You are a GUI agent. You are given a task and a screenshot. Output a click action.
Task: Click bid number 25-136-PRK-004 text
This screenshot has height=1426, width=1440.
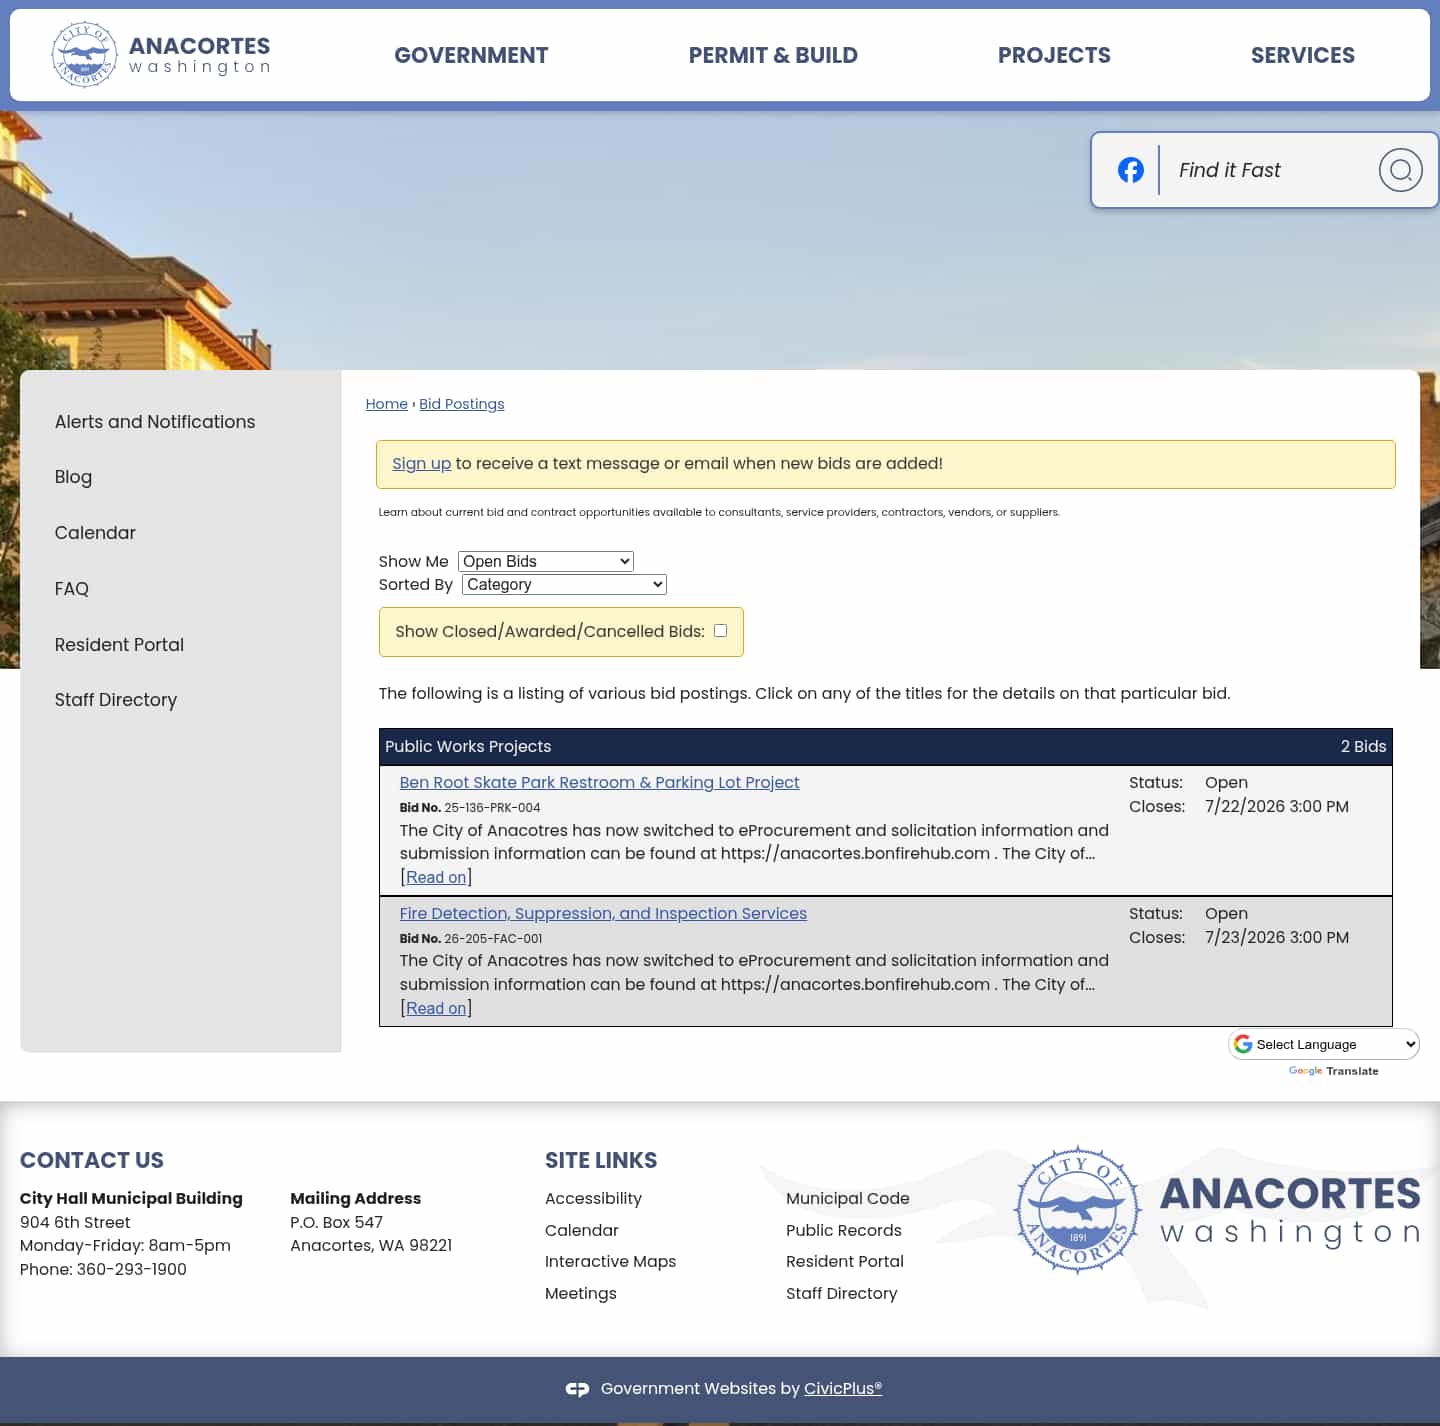tap(492, 808)
